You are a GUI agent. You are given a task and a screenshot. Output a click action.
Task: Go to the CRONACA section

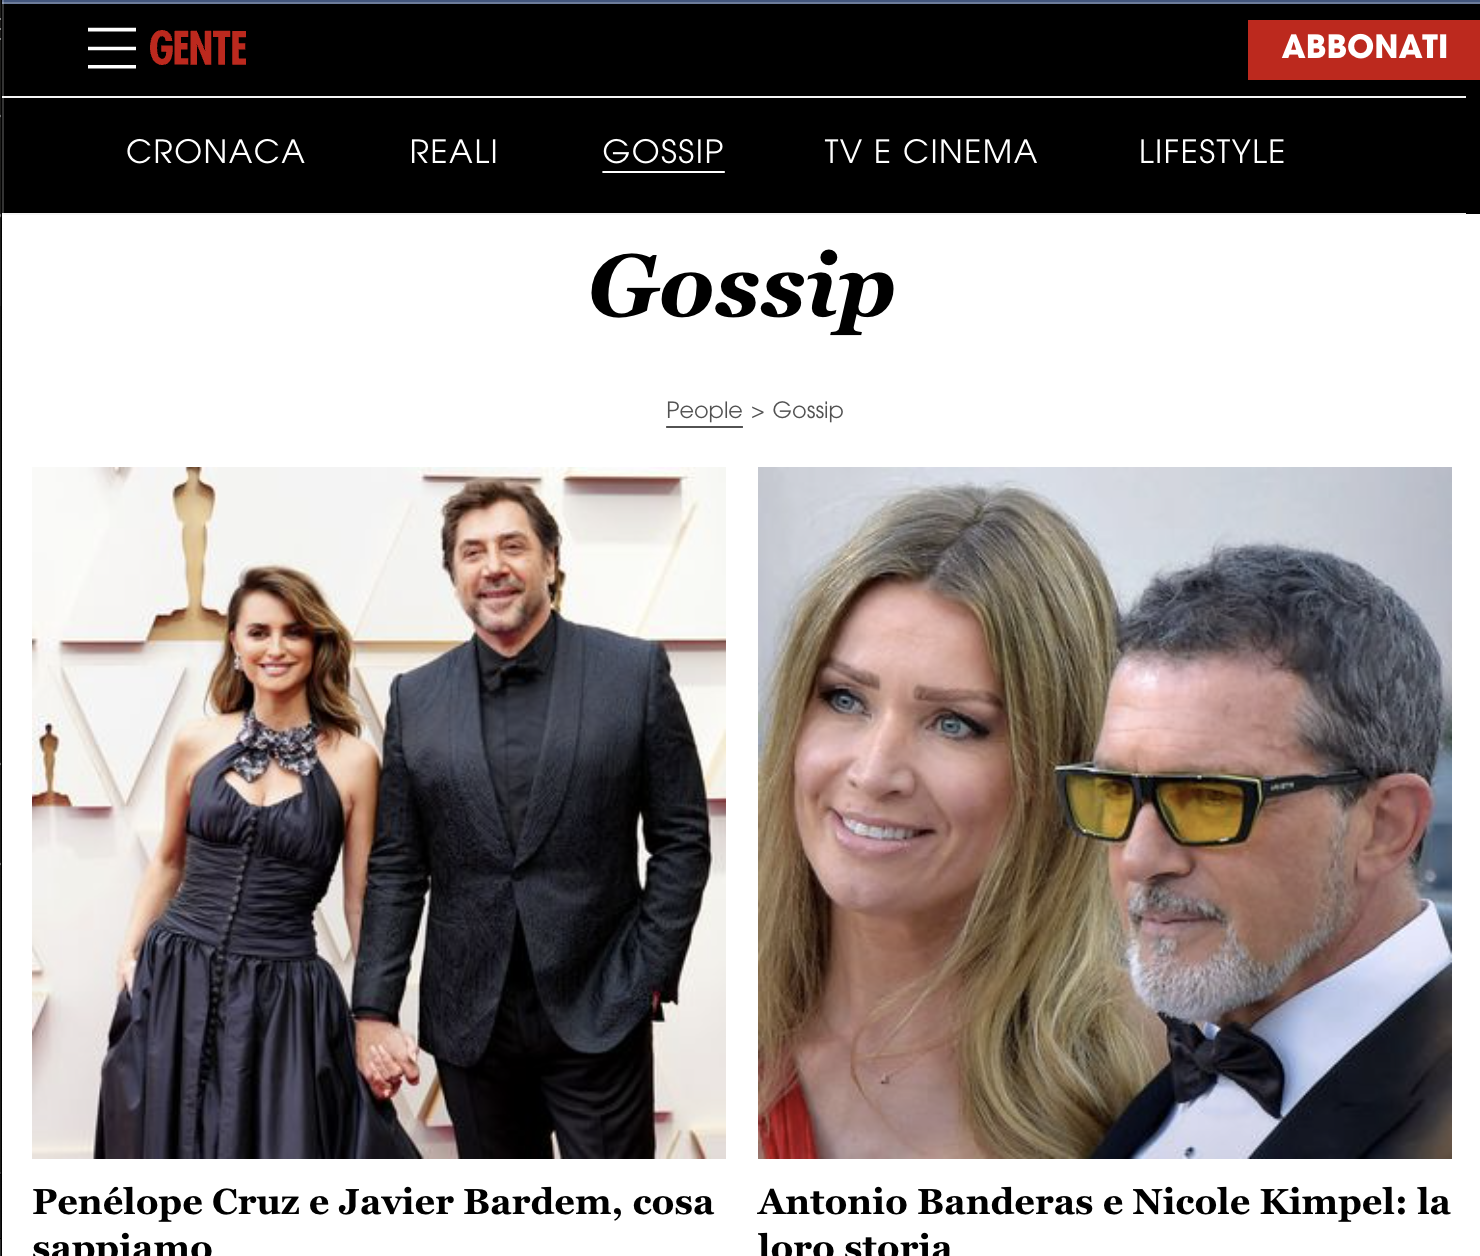click(x=215, y=152)
